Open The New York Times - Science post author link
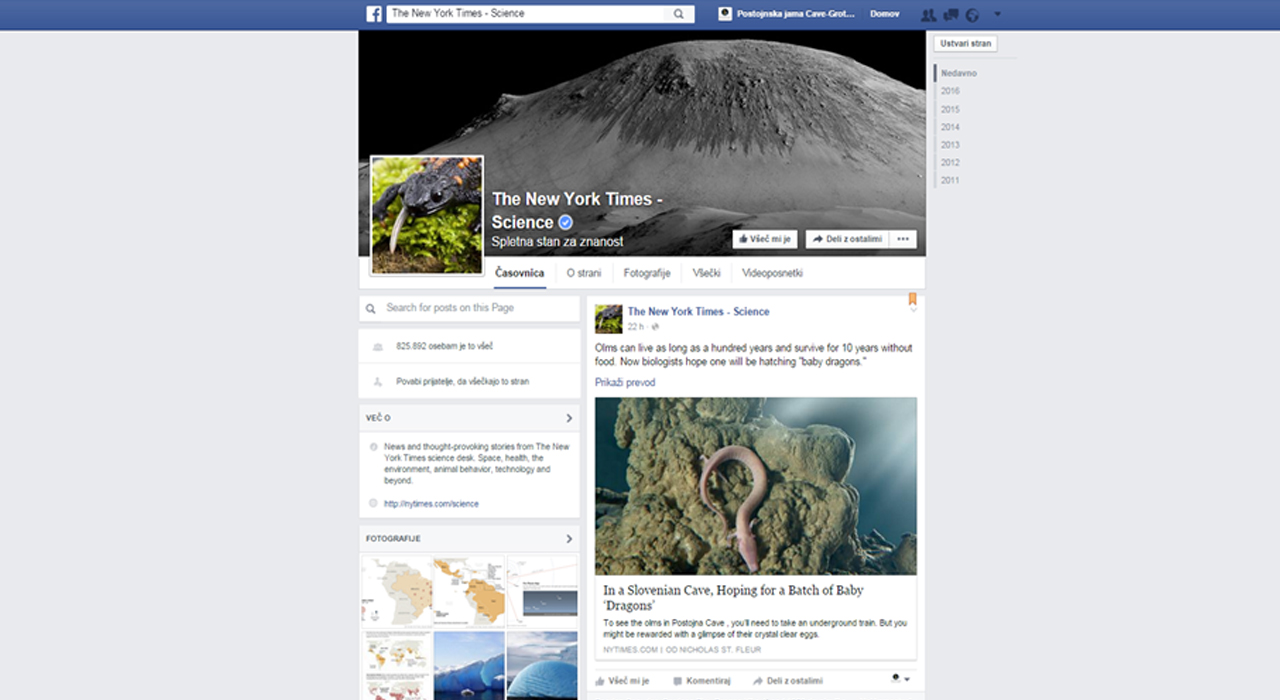 (698, 312)
